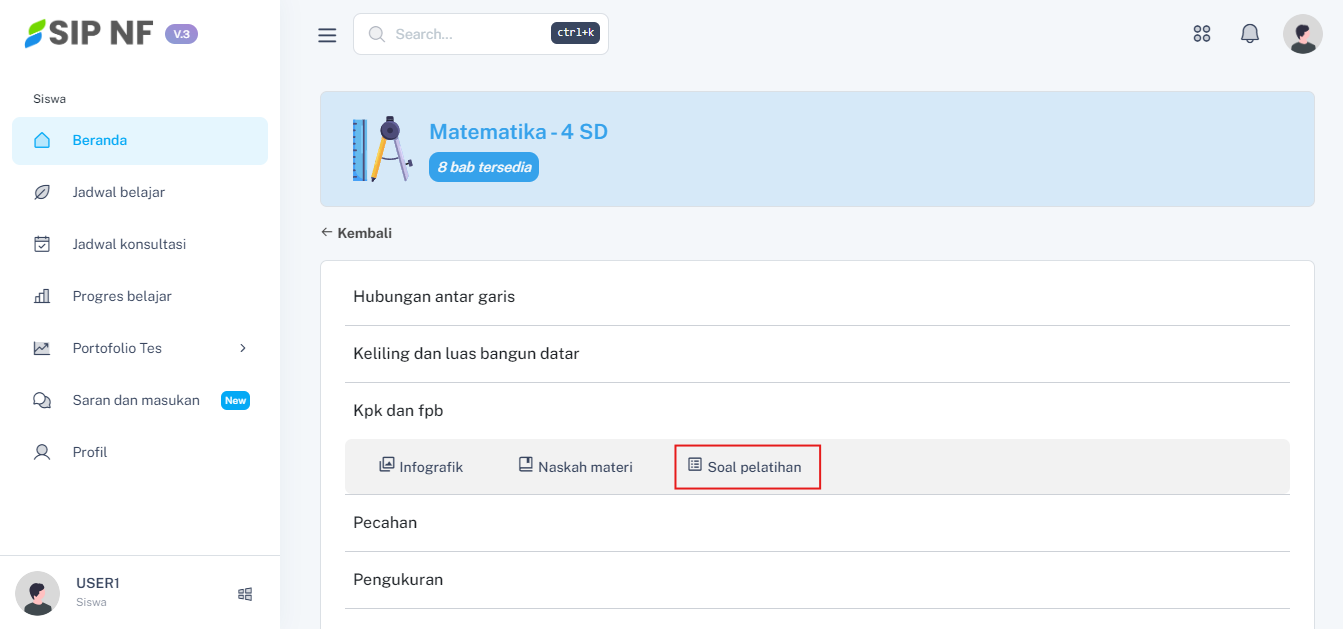Collapse the Kpk dan fpb chapter
The height and width of the screenshot is (629, 1343).
click(x=398, y=410)
